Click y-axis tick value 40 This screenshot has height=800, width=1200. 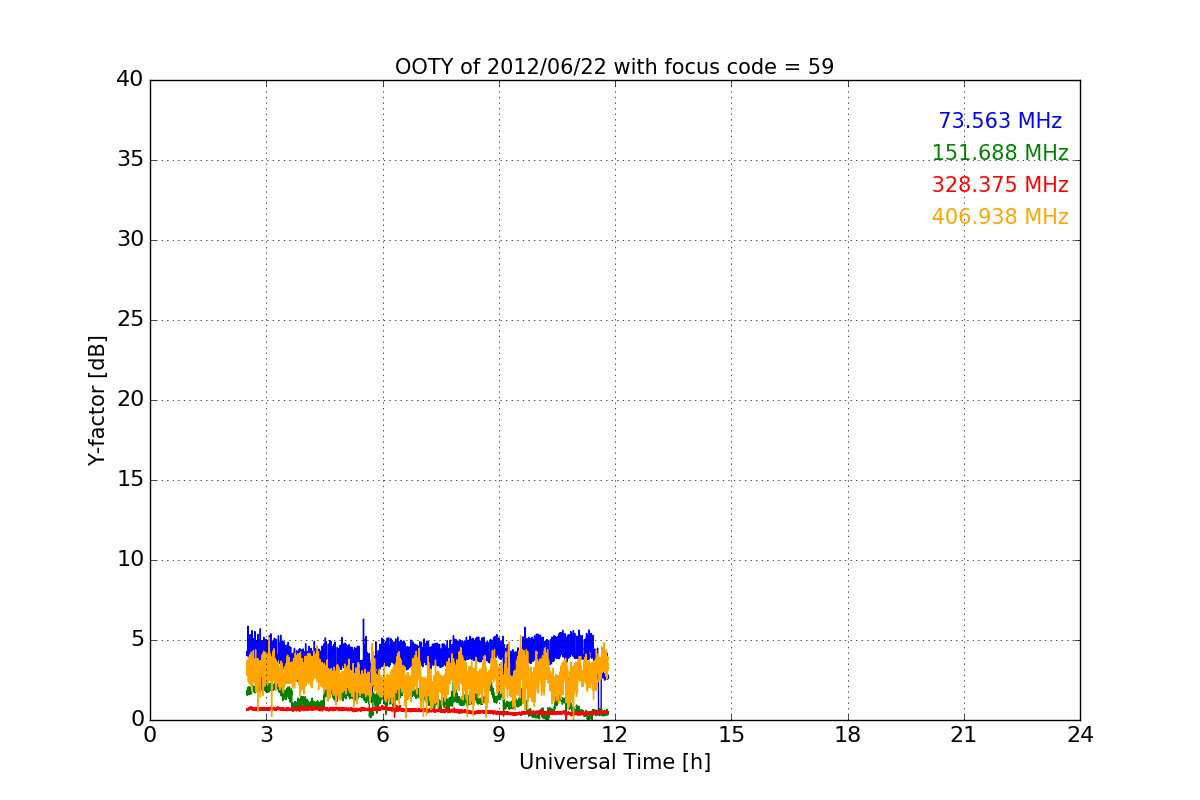pyautogui.click(x=130, y=79)
